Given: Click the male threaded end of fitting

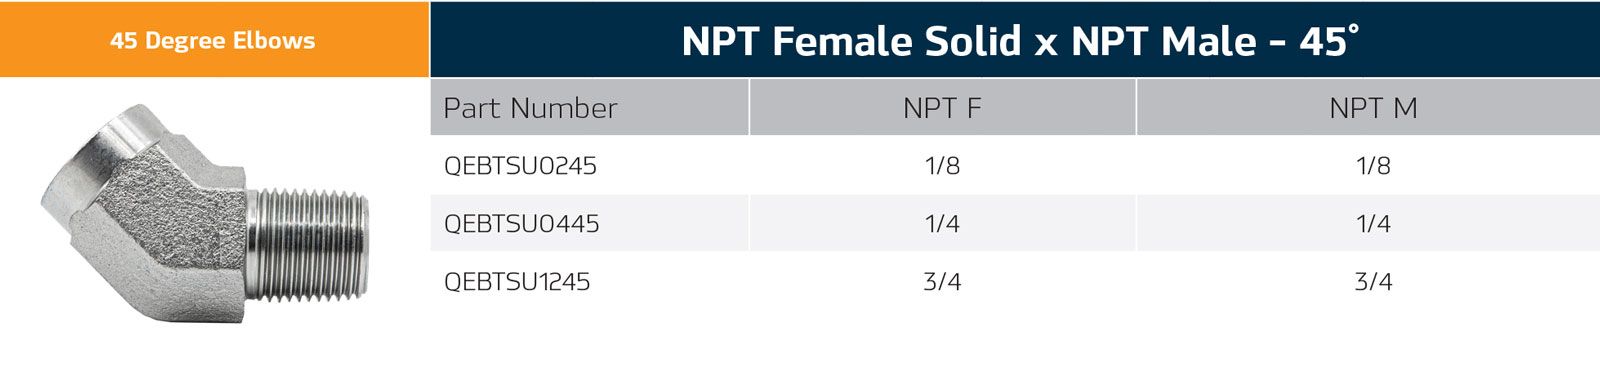Looking at the screenshot, I should point(310,245).
